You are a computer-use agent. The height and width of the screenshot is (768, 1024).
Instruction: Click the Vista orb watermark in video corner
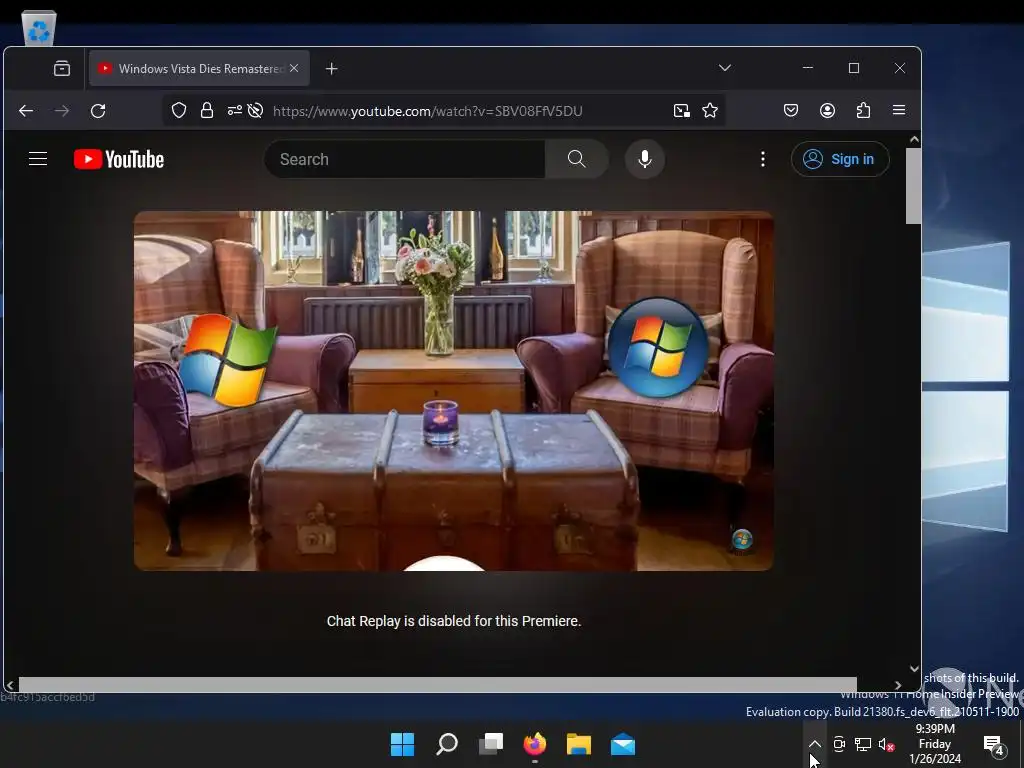tap(742, 539)
